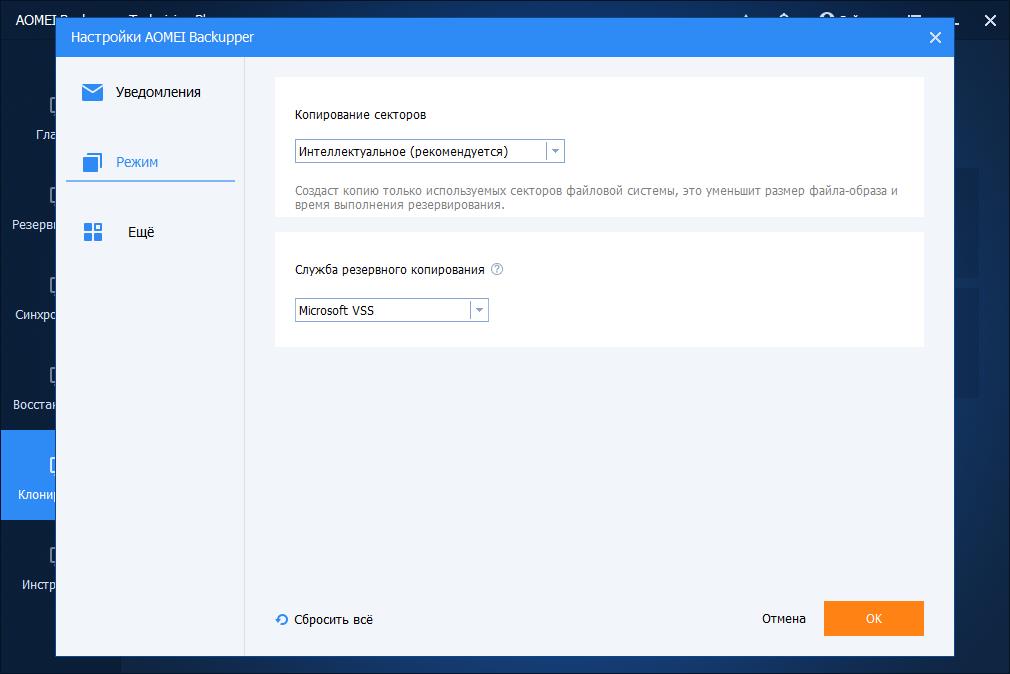Image resolution: width=1010 pixels, height=674 pixels.
Task: Click the Восстановление icon in main sidebar
Action: coord(51,375)
